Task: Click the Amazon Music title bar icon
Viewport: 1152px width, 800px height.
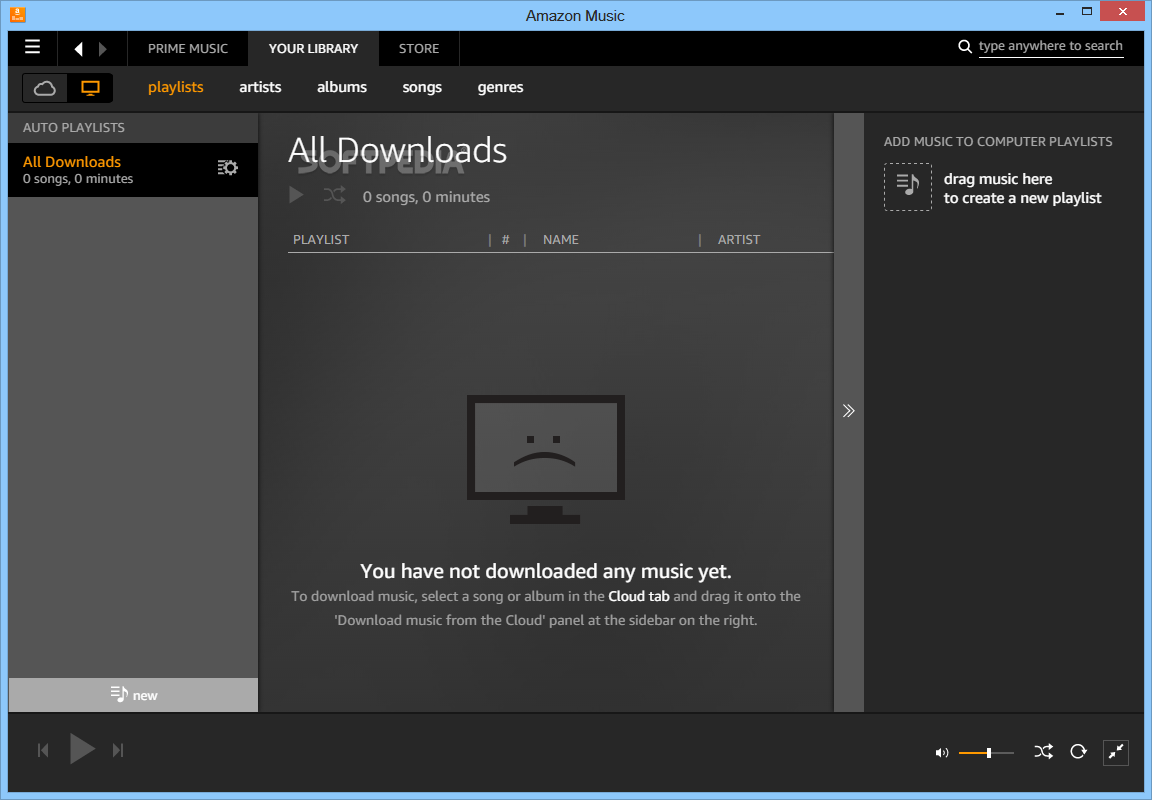Action: pyautogui.click(x=18, y=14)
